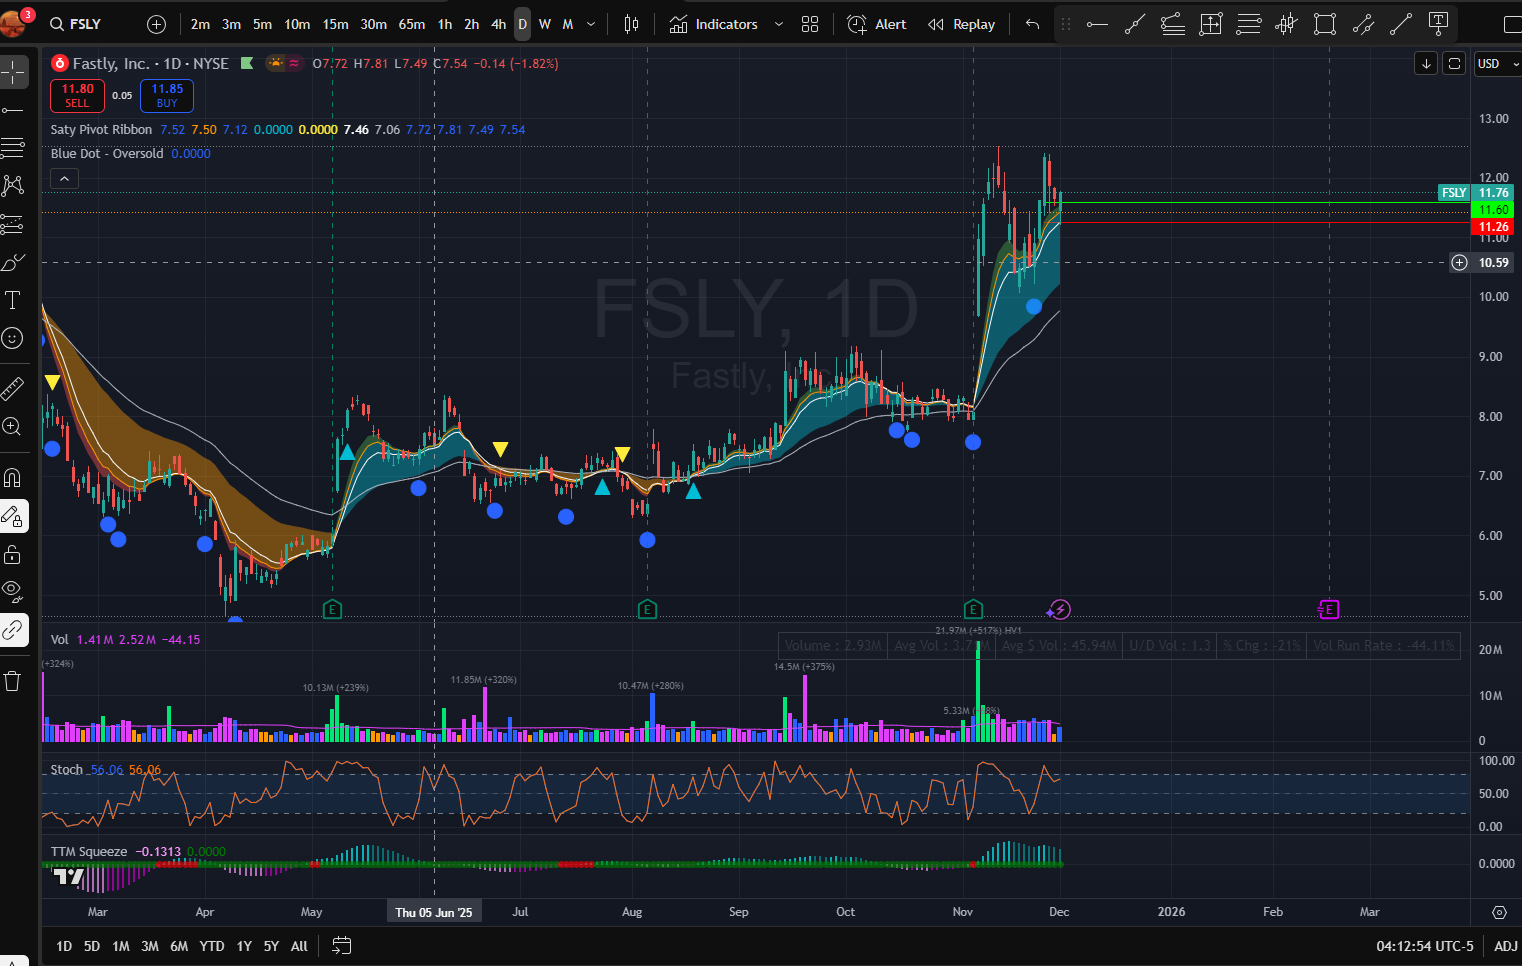Open the brush tools group in left sidebar
This screenshot has height=966, width=1522.
click(x=13, y=262)
